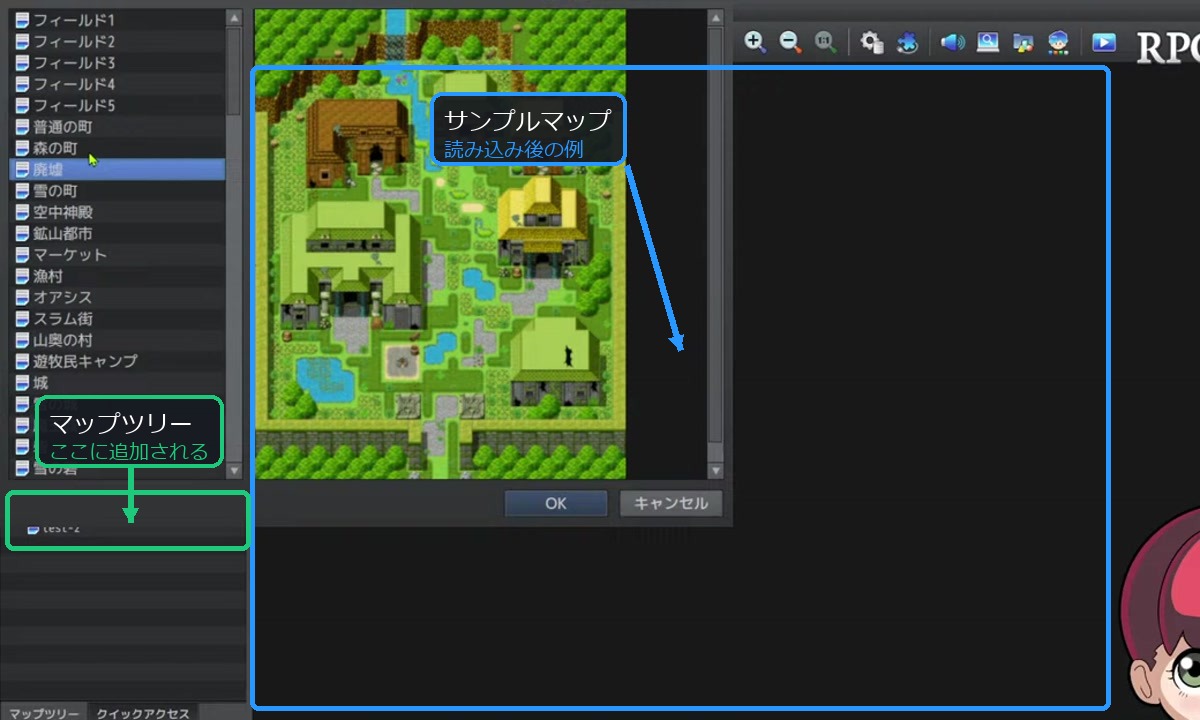Screen dimensions: 1200x720
Task: Select sample map フィールド2
Action: tap(117, 41)
